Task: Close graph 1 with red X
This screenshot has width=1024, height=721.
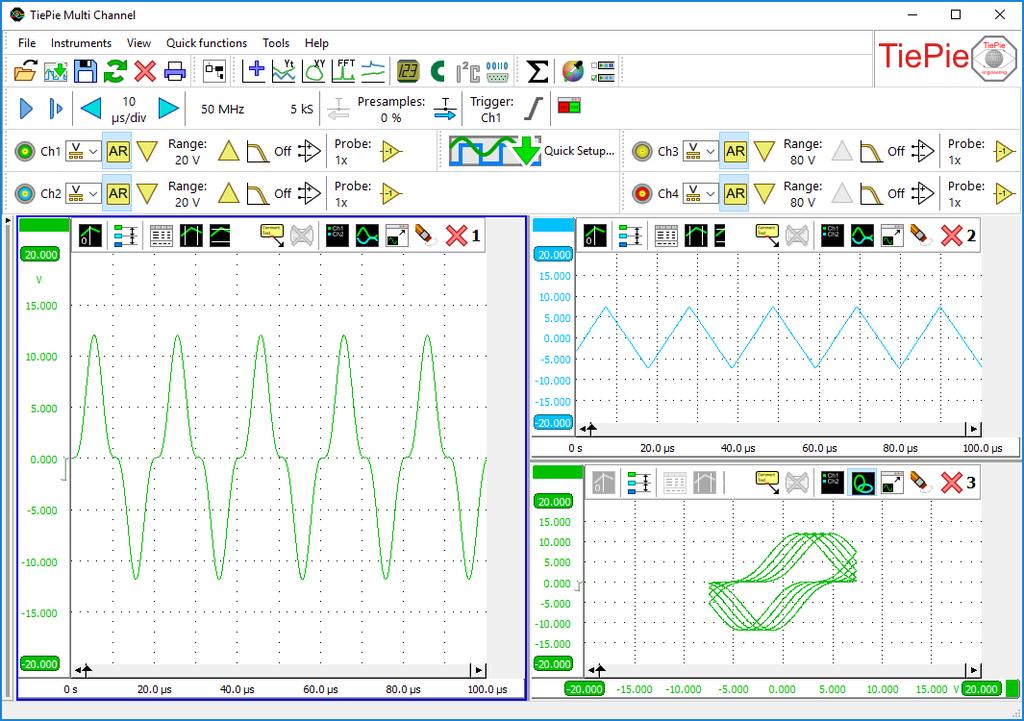Action: [456, 236]
